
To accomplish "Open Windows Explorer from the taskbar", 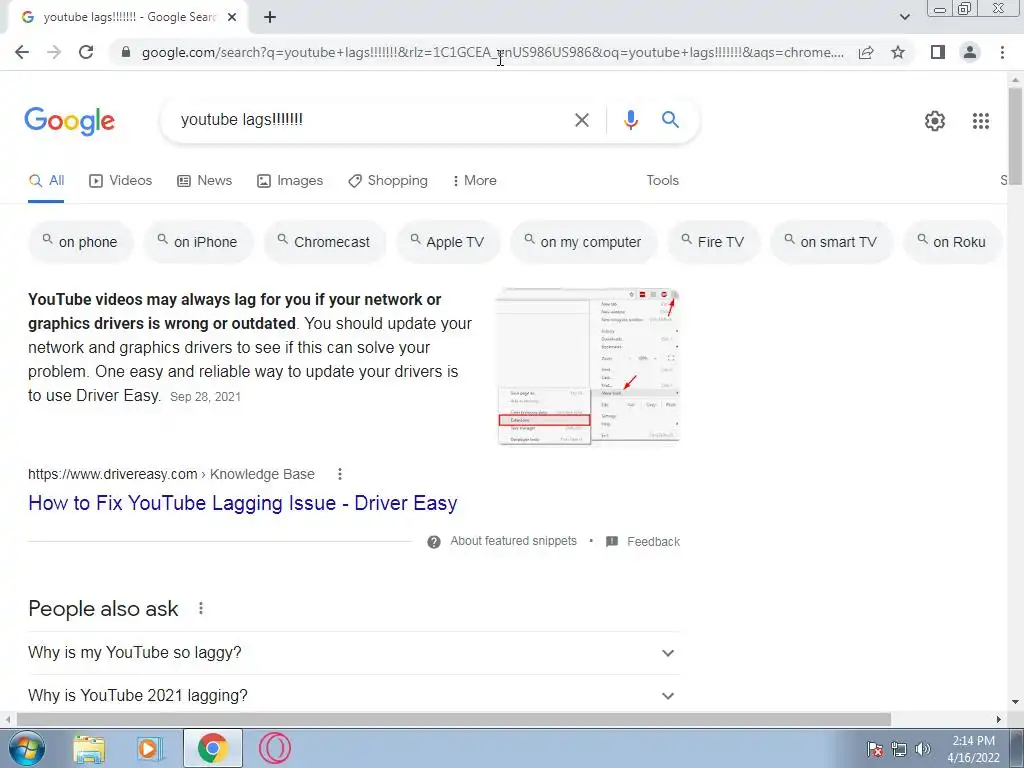I will coord(89,748).
